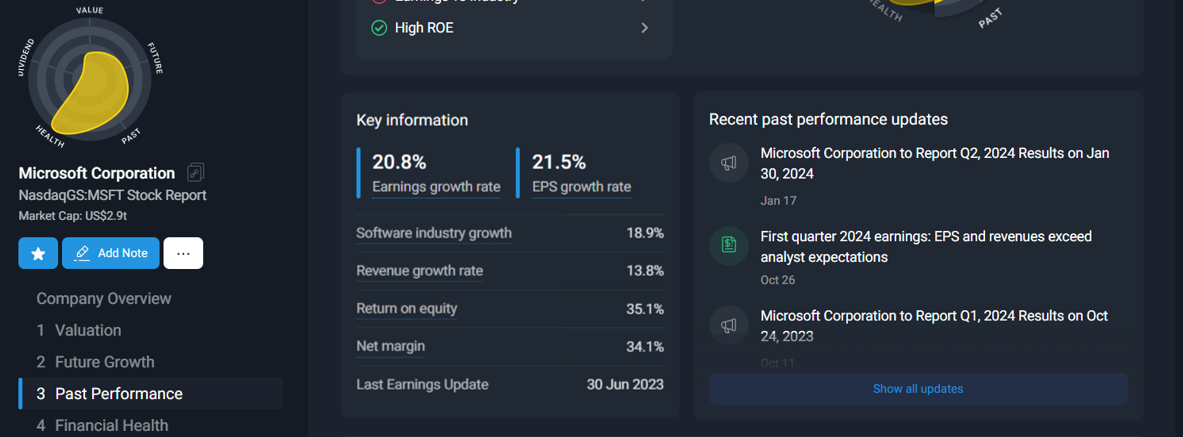Click the Revenue growth rate label
1183x437 pixels.
point(419,270)
